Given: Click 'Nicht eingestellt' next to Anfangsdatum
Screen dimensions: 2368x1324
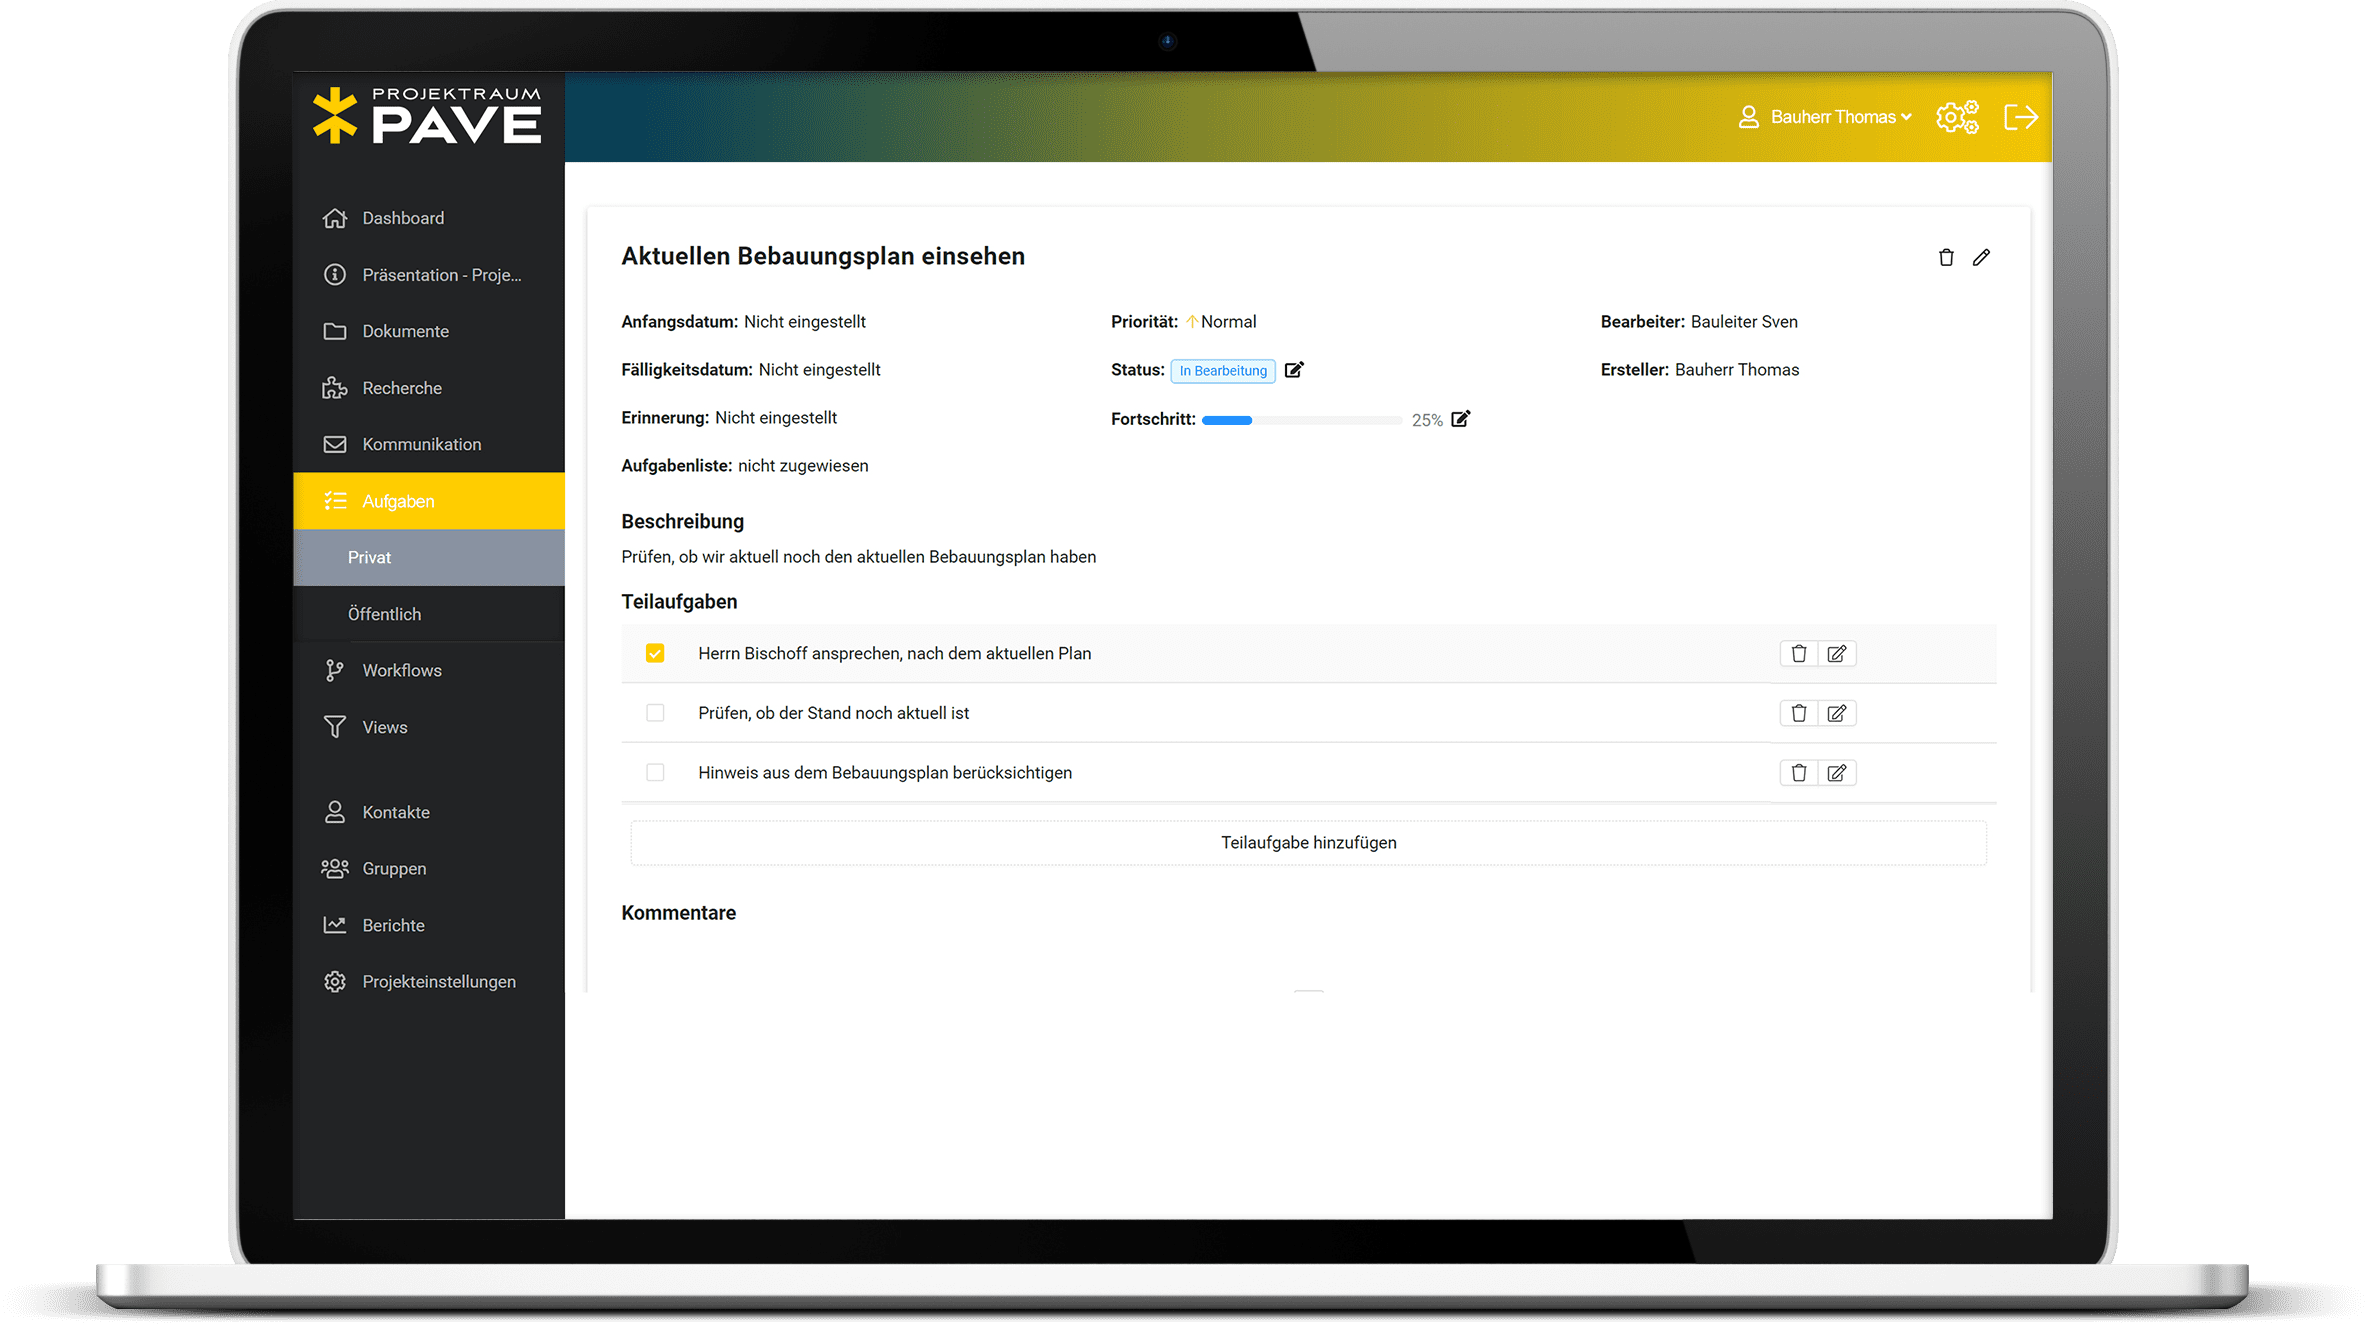Looking at the screenshot, I should 805,322.
